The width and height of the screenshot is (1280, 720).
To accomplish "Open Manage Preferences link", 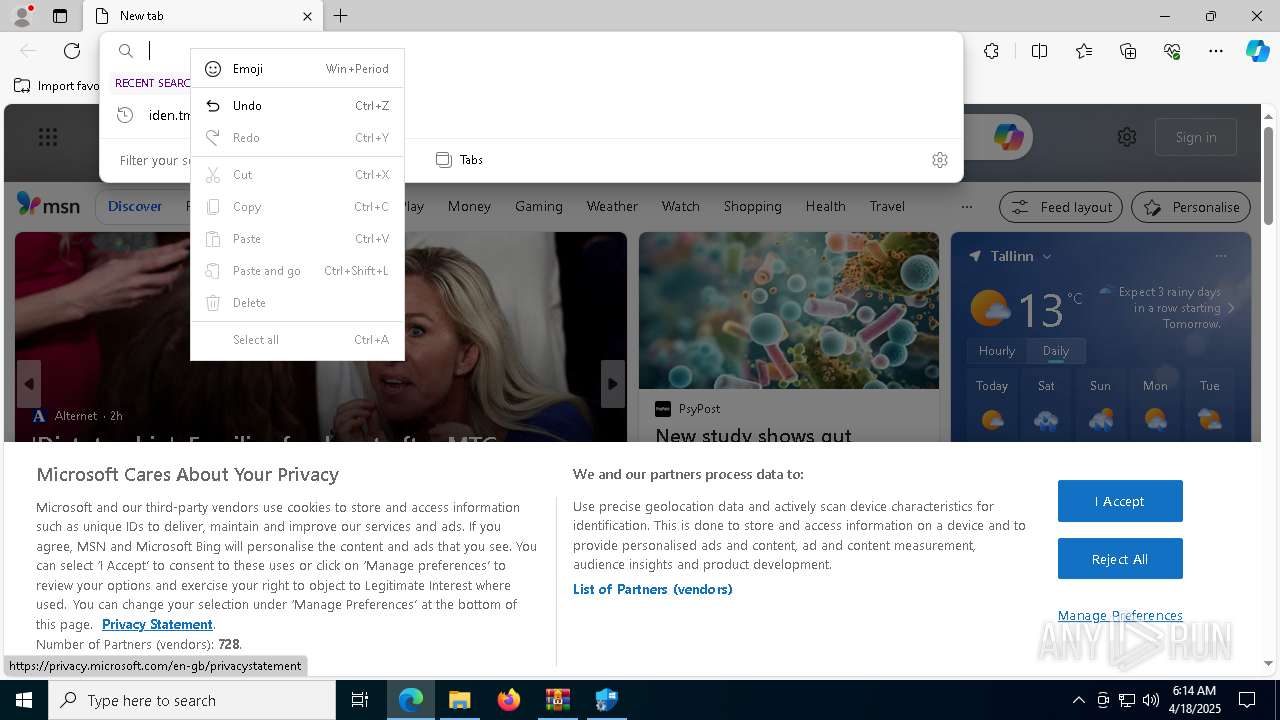I will (1120, 615).
